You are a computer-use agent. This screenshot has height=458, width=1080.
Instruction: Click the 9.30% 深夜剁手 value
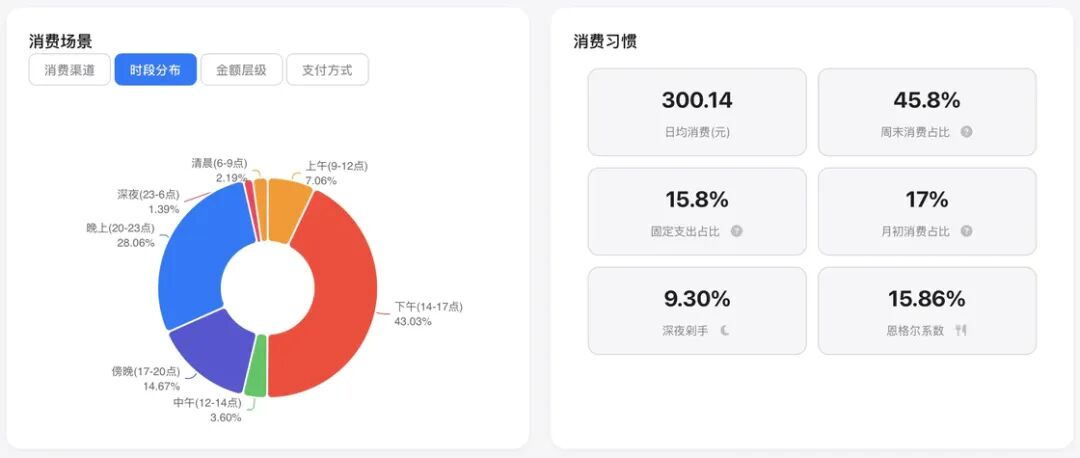(697, 298)
